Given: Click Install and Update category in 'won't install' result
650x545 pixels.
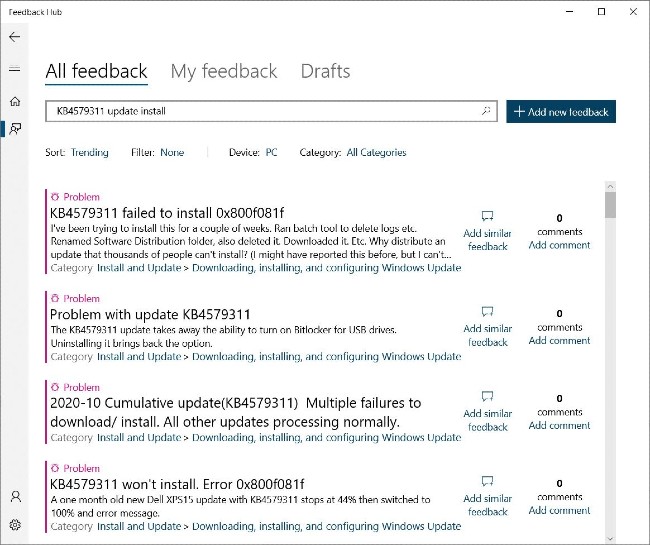Looking at the screenshot, I should click(x=139, y=526).
